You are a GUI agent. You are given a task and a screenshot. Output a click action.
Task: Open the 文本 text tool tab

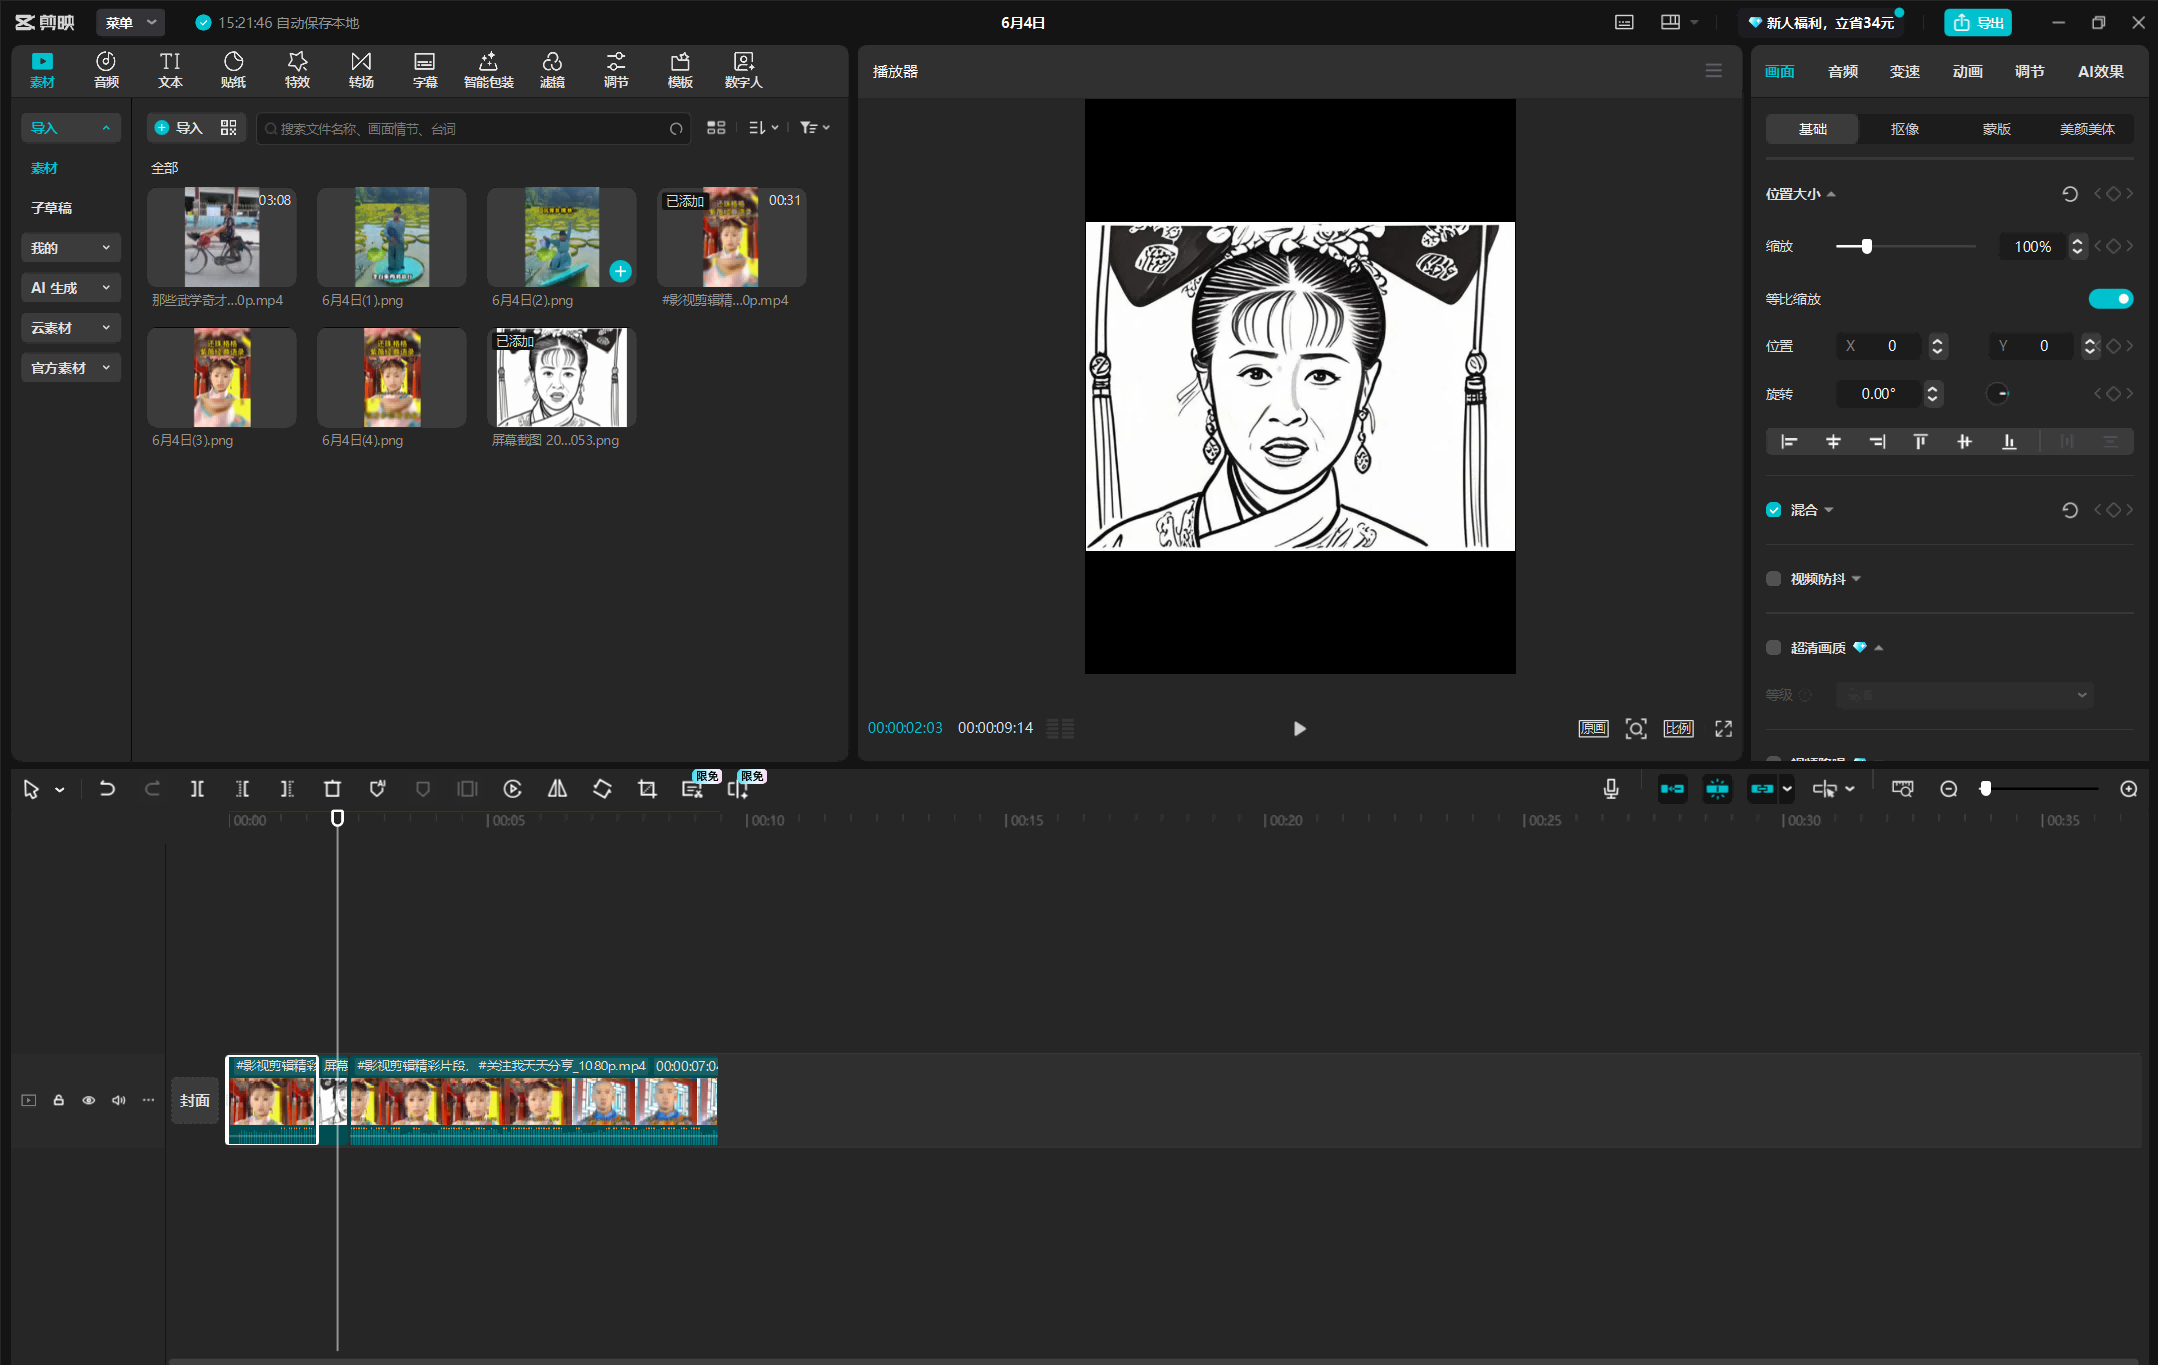pos(170,70)
